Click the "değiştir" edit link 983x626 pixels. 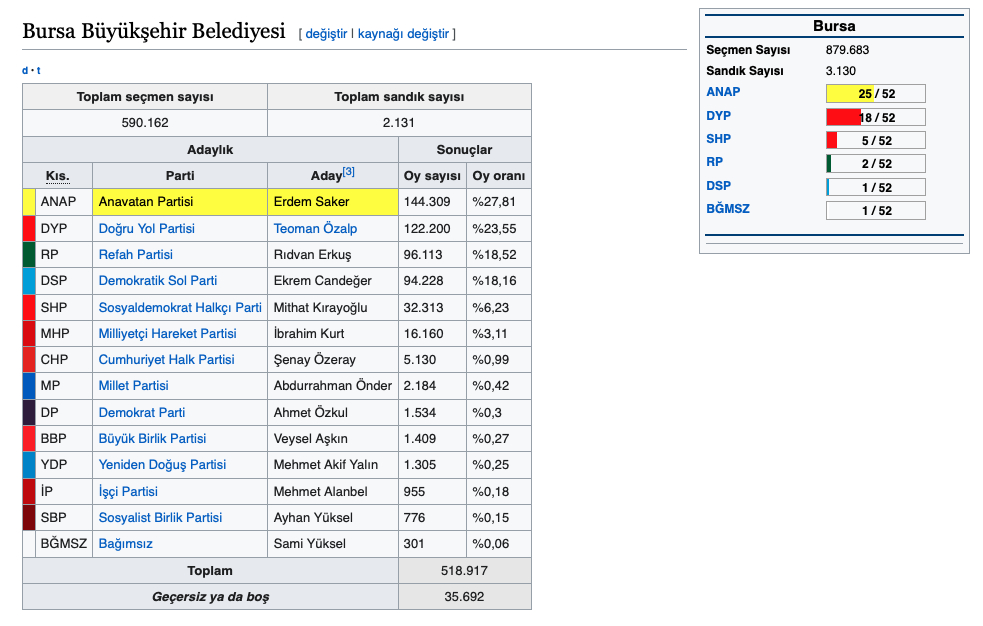click(326, 34)
